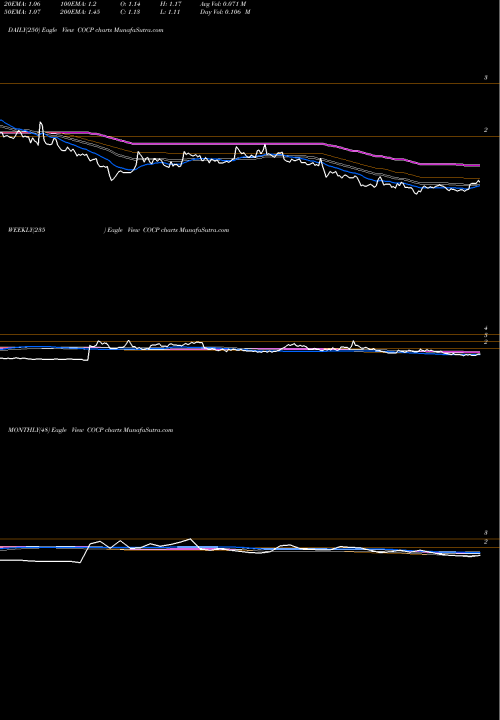Click the 50EMA: 1.07 value
Image resolution: width=500 pixels, height=720 pixels.
(24, 12)
